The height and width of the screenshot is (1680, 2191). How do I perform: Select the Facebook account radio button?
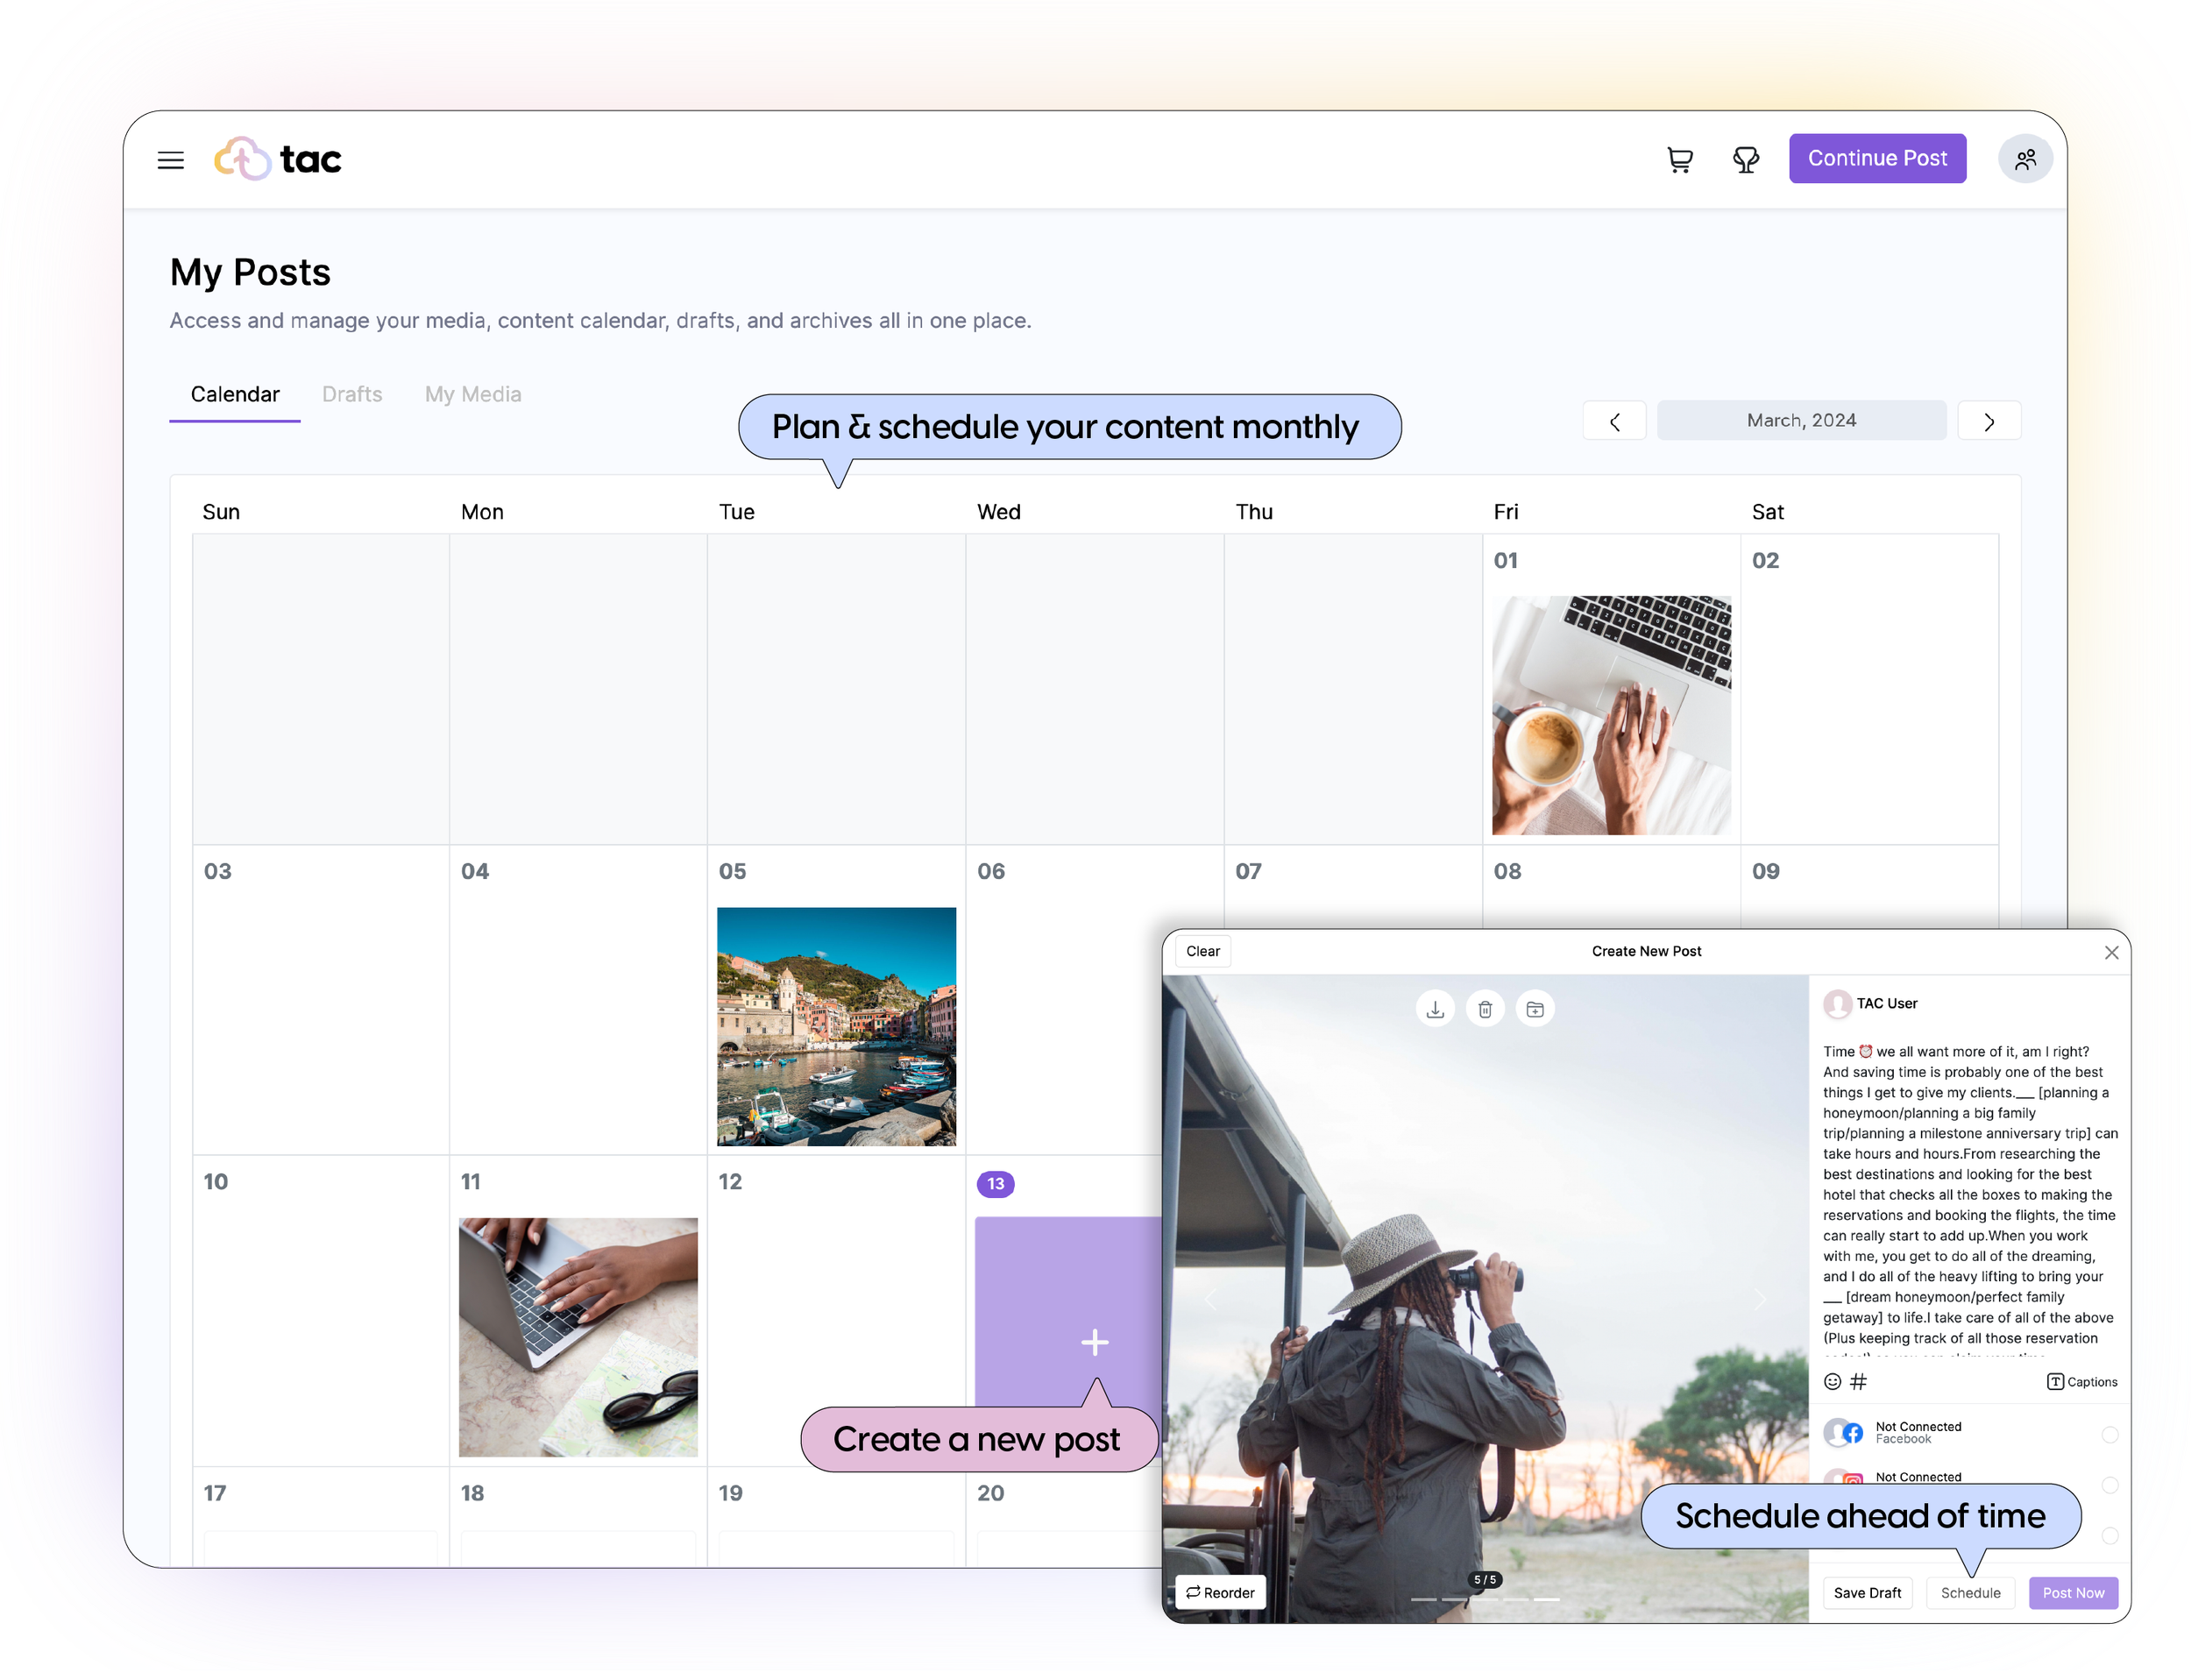coord(2109,1434)
